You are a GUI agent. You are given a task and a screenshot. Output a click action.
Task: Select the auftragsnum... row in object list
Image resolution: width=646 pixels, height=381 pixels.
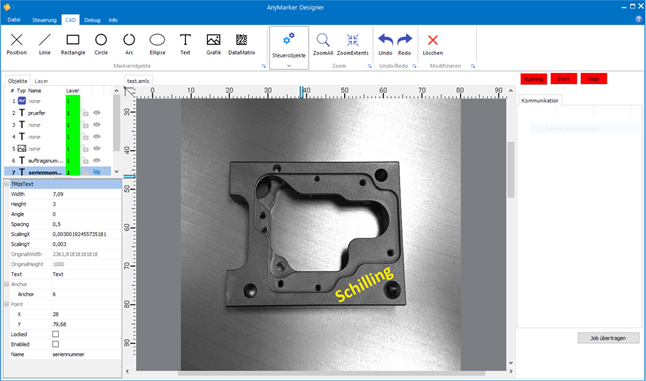(x=58, y=161)
